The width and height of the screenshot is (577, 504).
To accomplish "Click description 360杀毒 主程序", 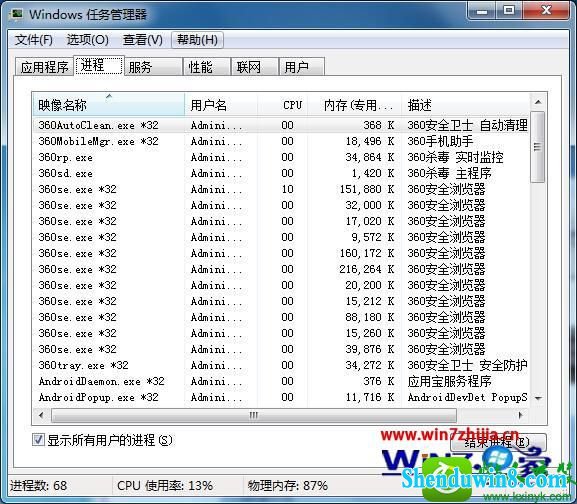I will coord(449,173).
